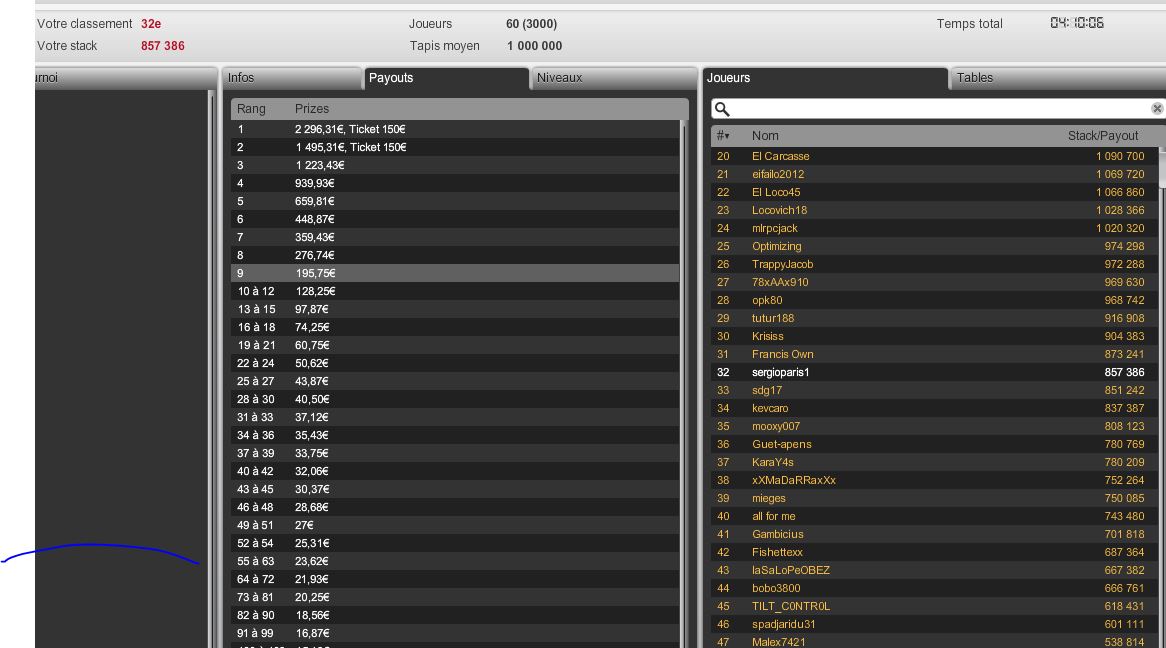Select player KaraY4s
Screen dimensions: 1166x648
pos(934,462)
